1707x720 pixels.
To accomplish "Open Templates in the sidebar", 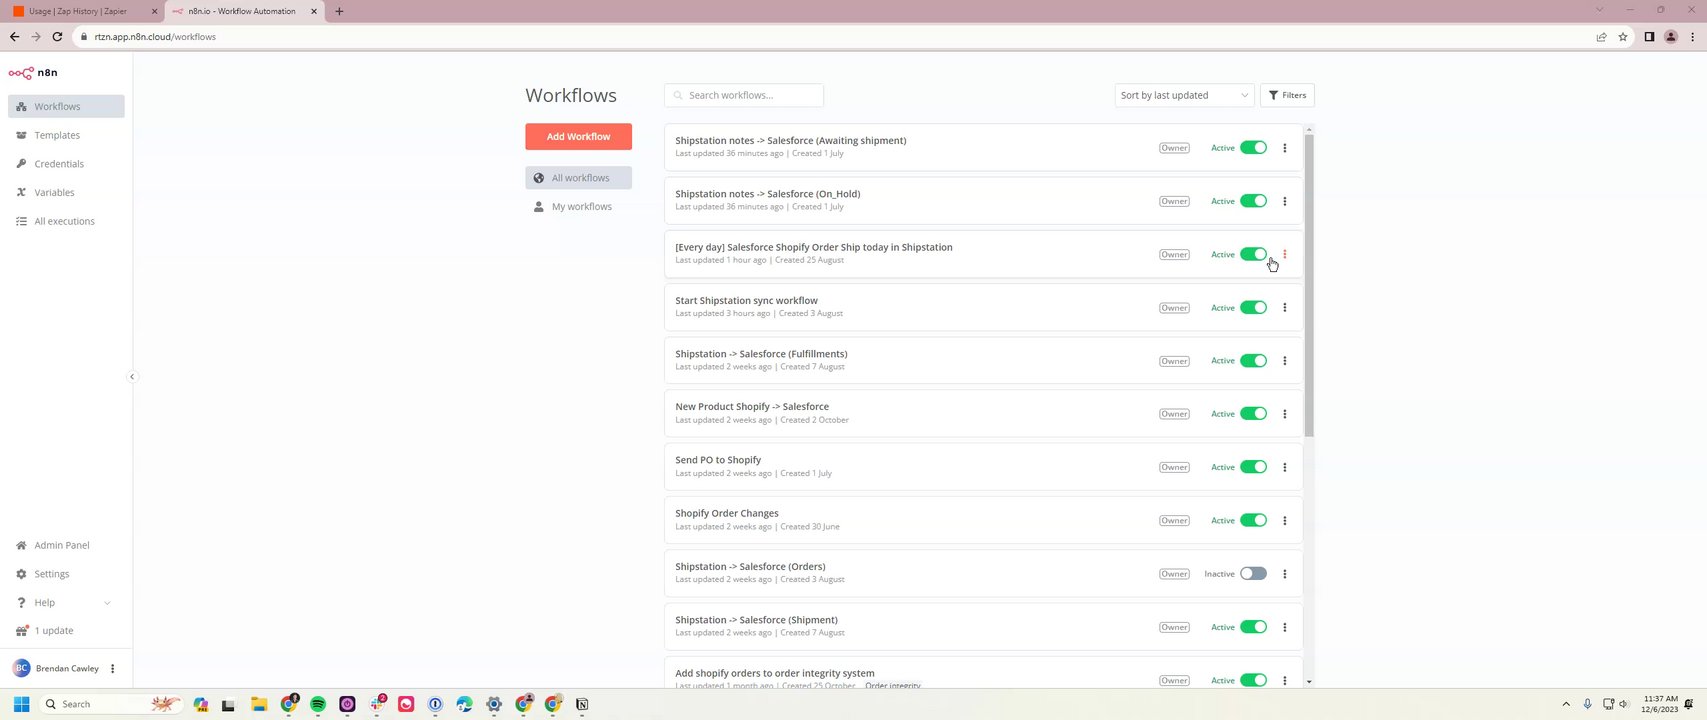I will click(66, 135).
